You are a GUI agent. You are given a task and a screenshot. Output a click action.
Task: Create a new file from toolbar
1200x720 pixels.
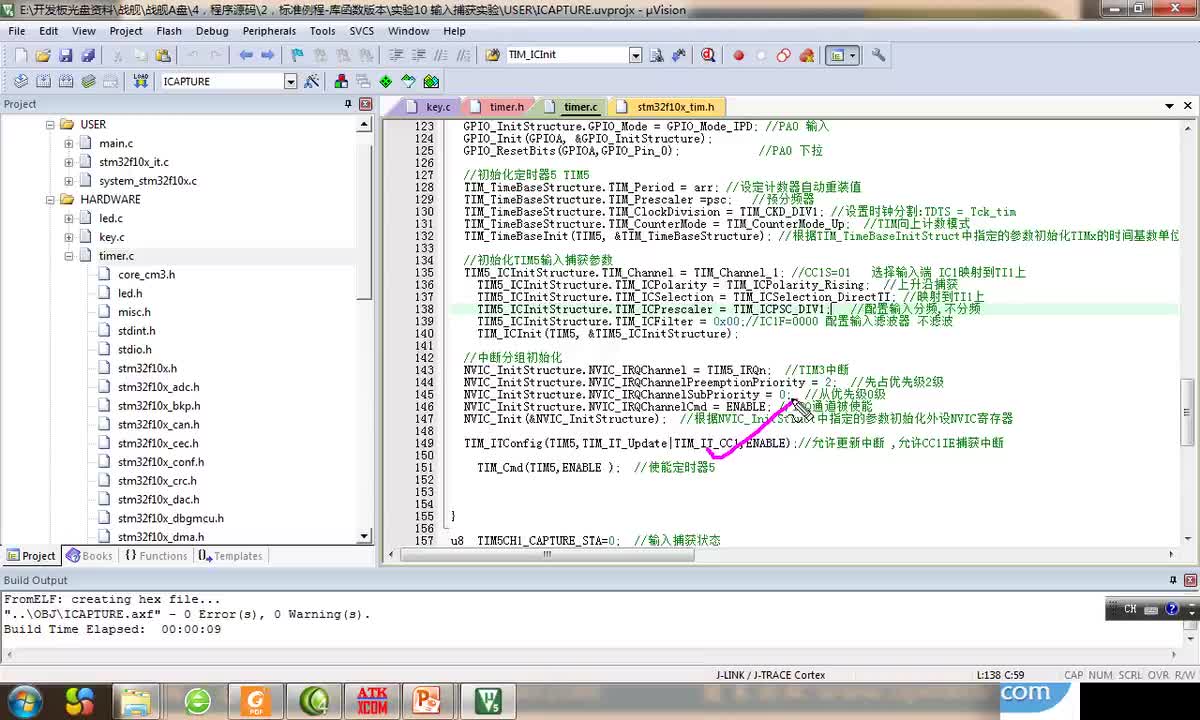[x=20, y=55]
